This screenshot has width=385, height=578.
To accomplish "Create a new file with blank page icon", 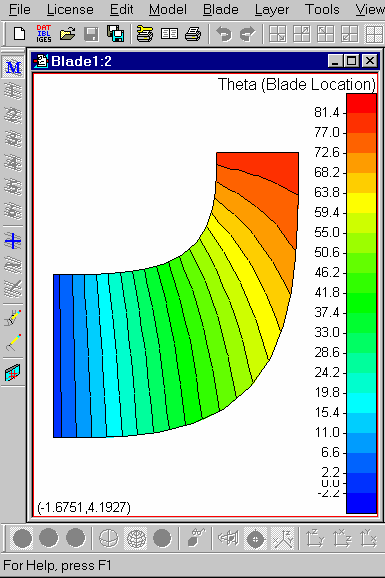I will click(x=20, y=34).
